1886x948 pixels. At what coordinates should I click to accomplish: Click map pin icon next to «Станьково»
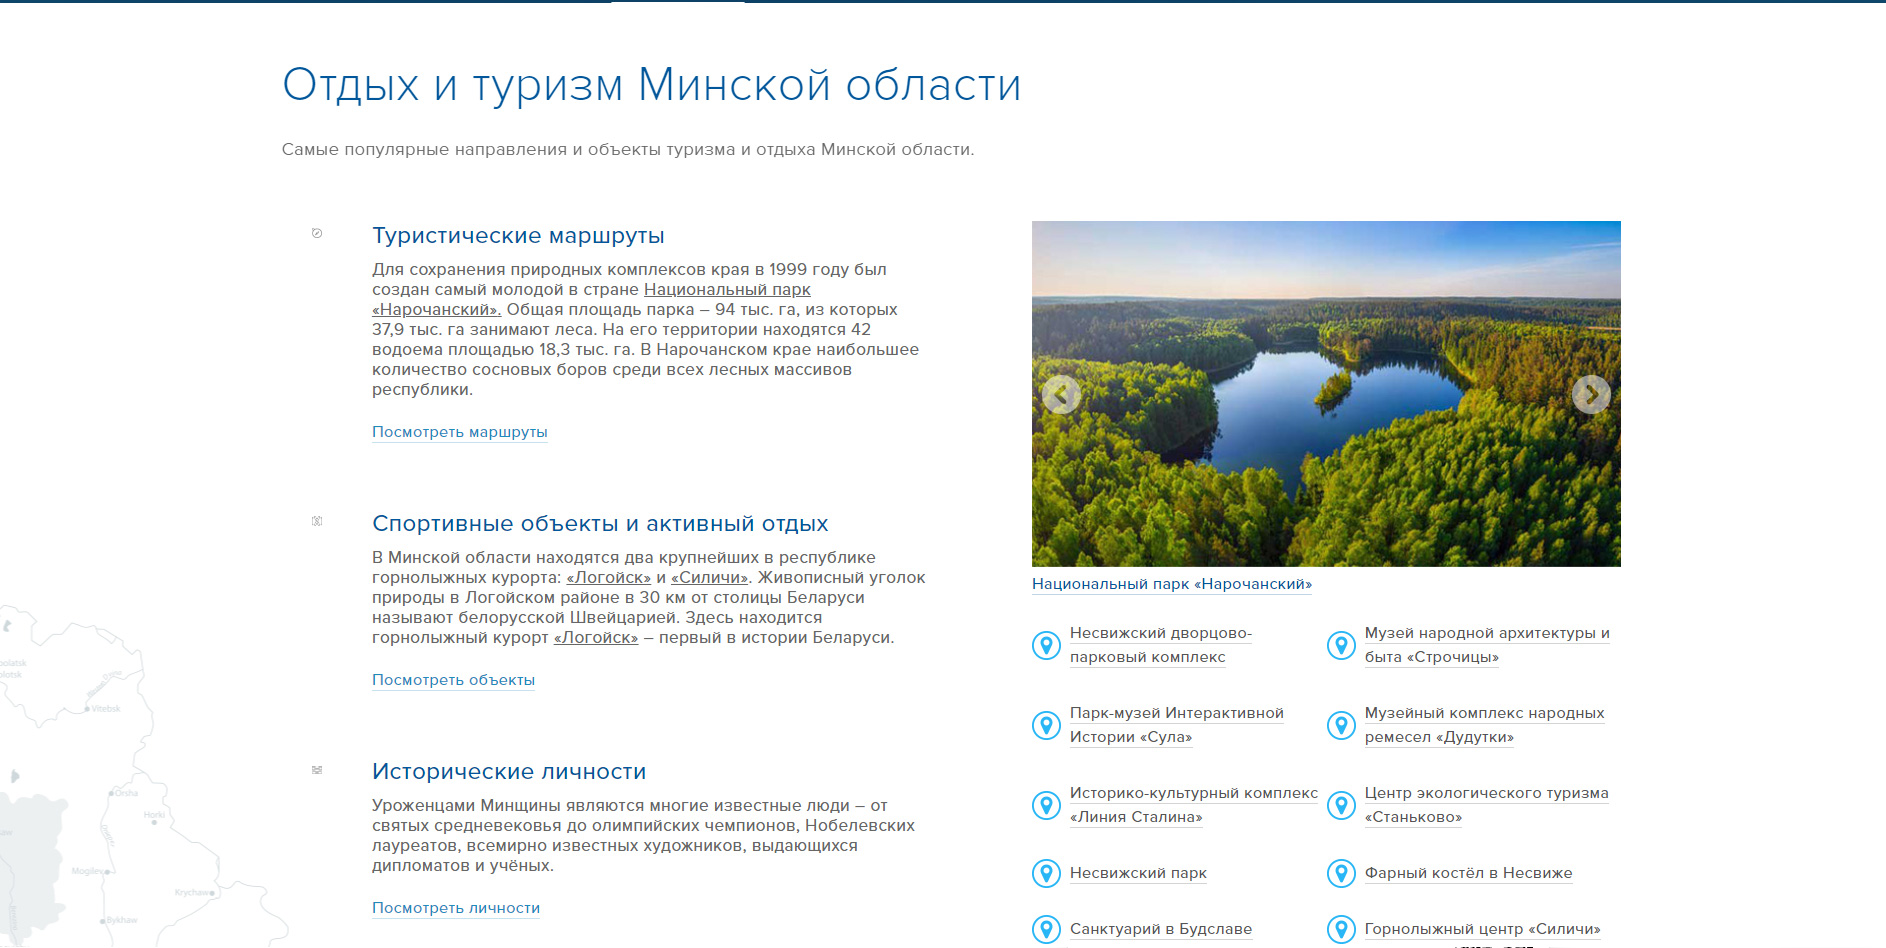pos(1341,805)
